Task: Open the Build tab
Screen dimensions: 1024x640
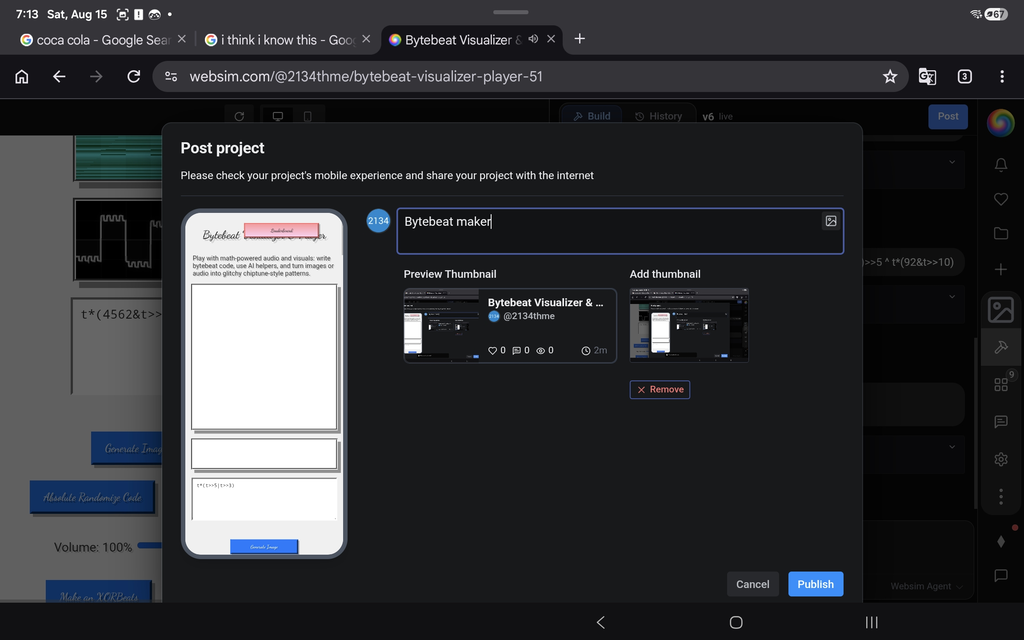Action: click(x=592, y=116)
